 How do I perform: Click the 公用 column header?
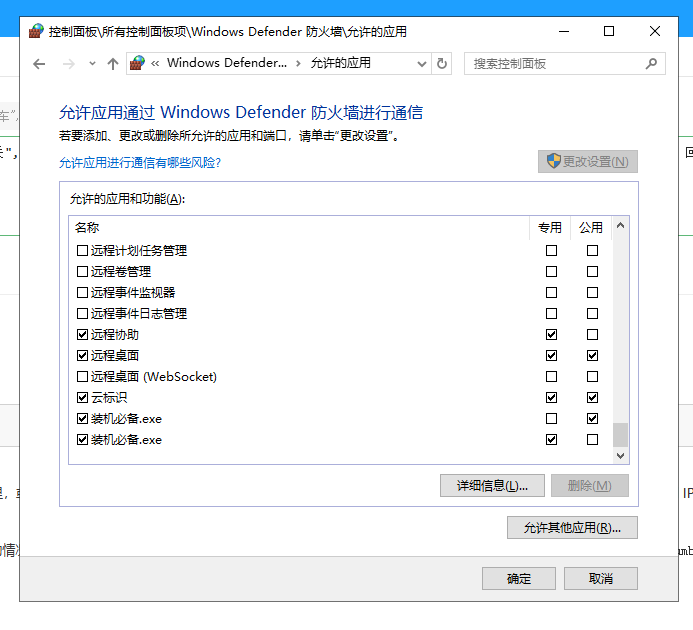click(x=591, y=228)
